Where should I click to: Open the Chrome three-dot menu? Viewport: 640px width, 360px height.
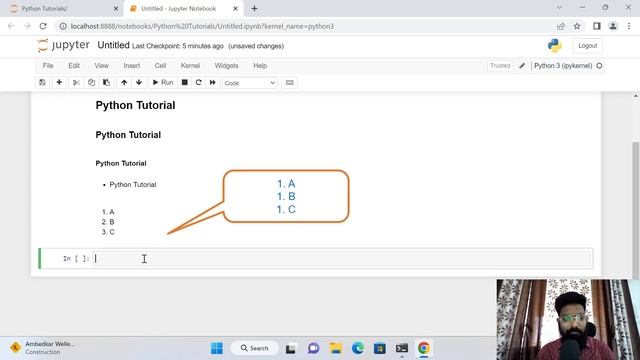pyautogui.click(x=629, y=26)
